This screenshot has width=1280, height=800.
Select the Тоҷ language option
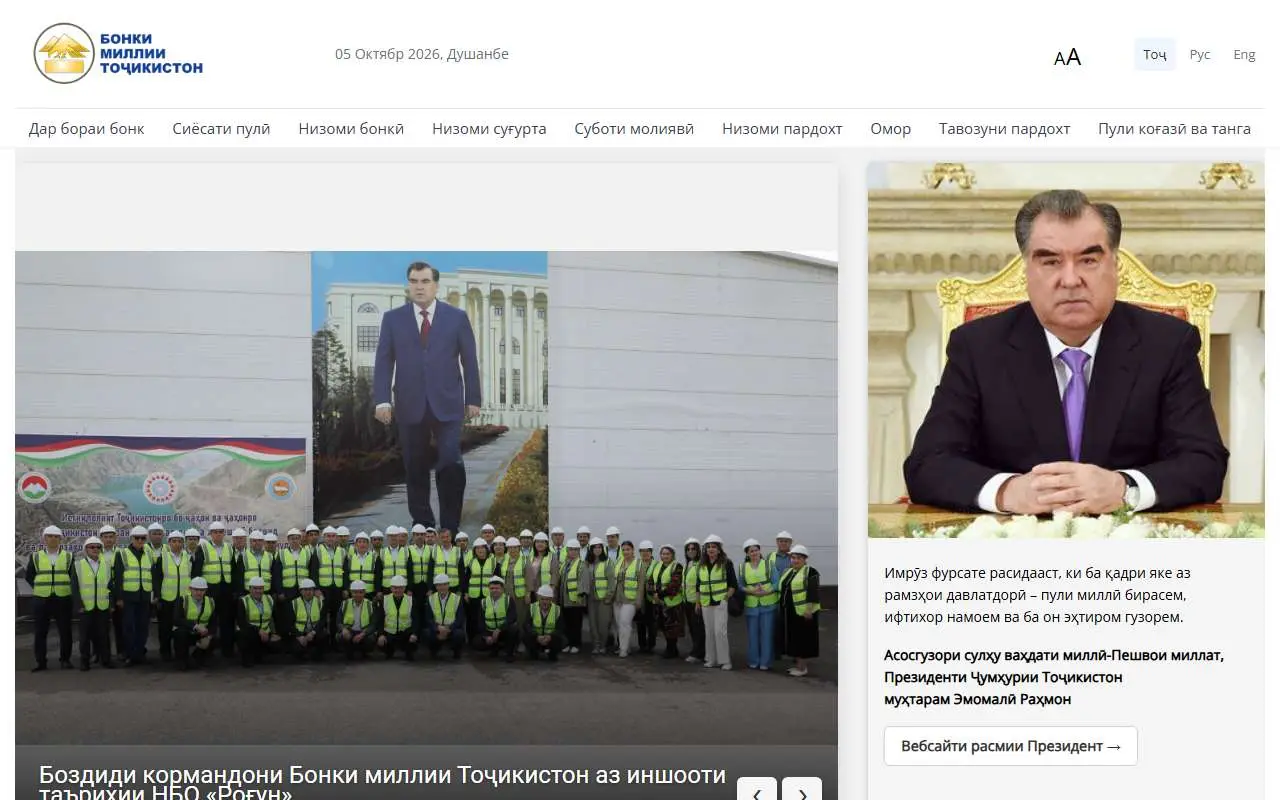[1155, 54]
